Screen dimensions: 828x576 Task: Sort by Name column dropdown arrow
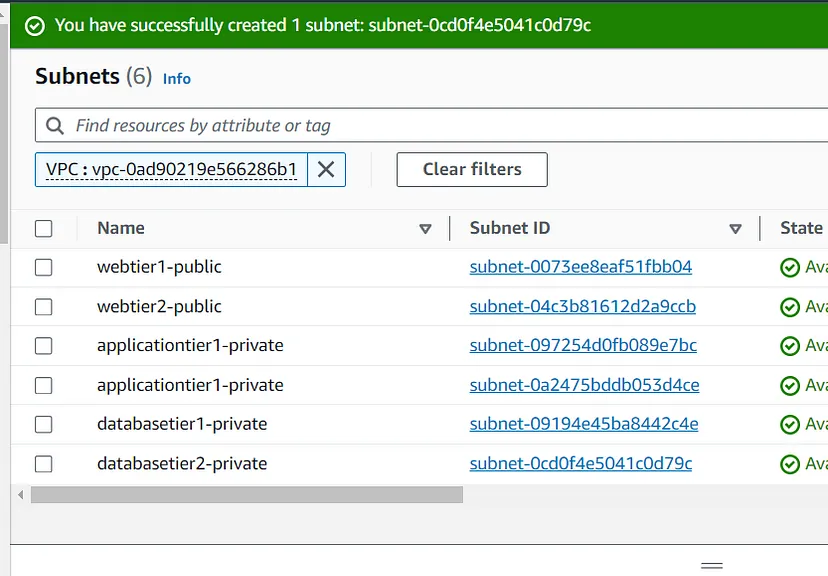(x=425, y=229)
